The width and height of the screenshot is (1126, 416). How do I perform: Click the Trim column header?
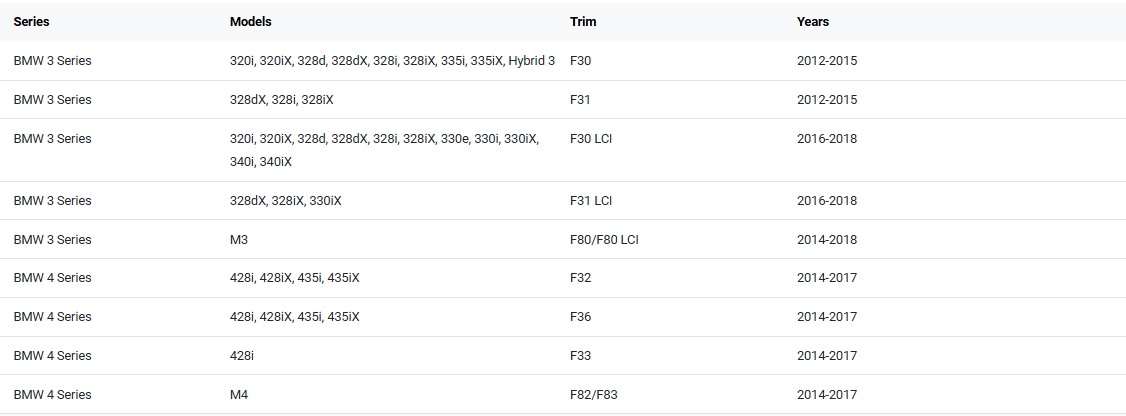[582, 21]
